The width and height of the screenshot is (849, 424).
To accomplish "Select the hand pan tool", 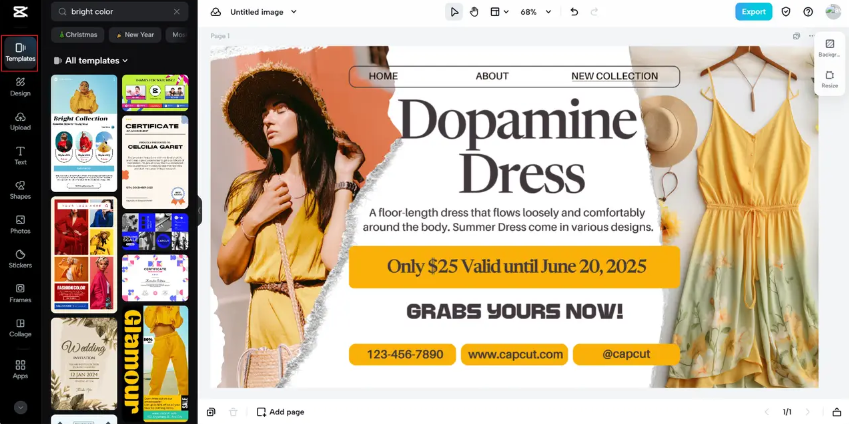I will click(x=474, y=12).
